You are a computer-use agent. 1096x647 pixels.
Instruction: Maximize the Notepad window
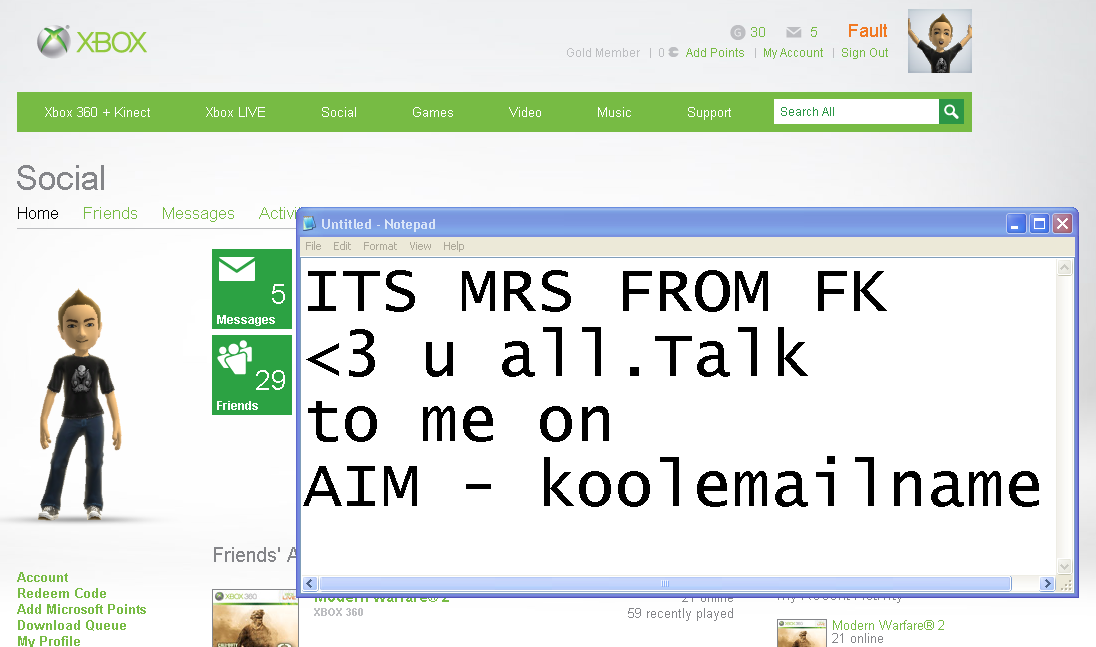tap(1039, 224)
